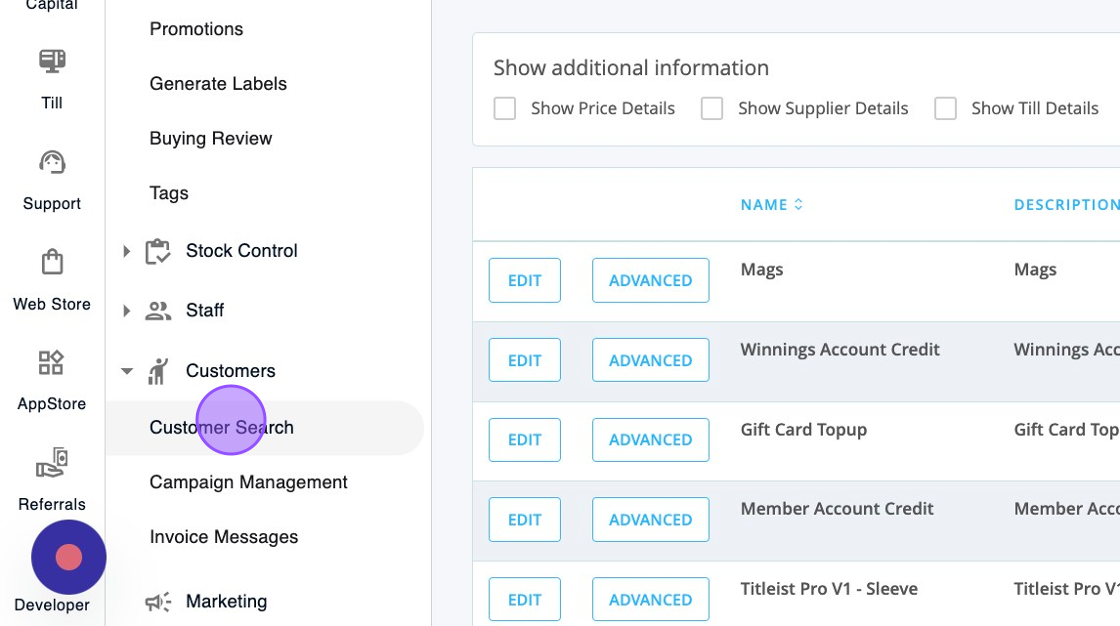Open the Staff section label

(x=205, y=311)
